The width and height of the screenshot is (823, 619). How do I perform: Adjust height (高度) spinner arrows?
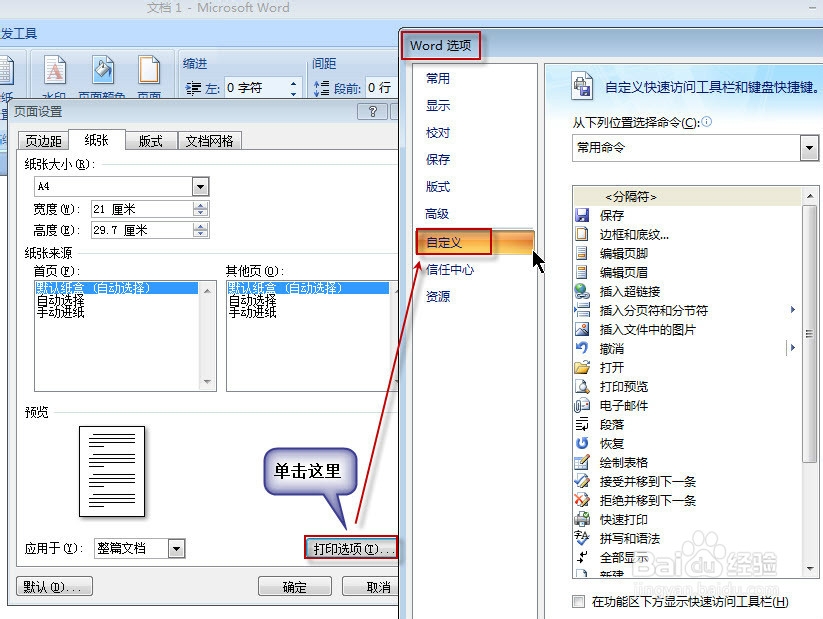tap(200, 230)
